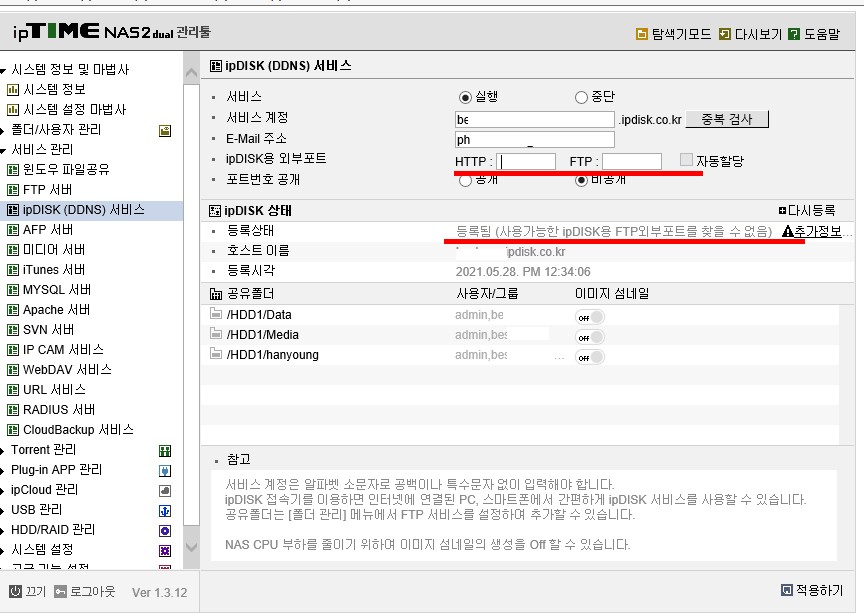Screen dimensions: 864x614
Task: Click the ipCloud 관리 cloud icon
Action: tap(165, 491)
